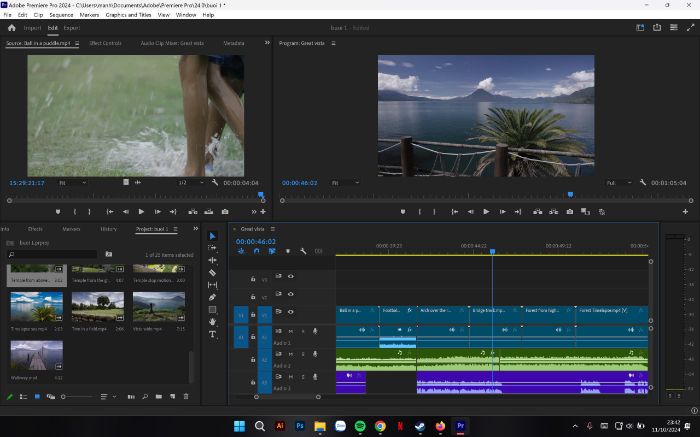Toggle lock on track V2

pyautogui.click(x=253, y=296)
